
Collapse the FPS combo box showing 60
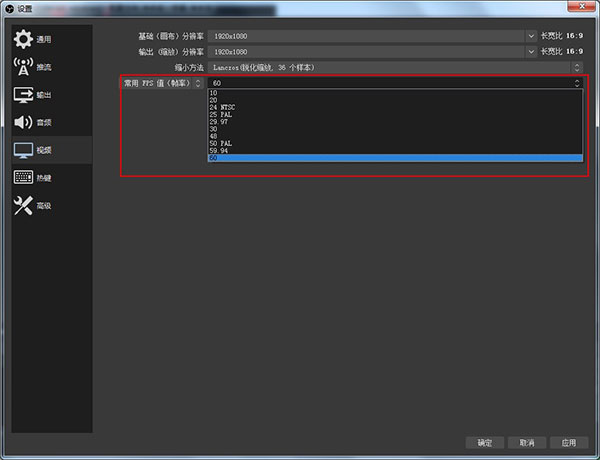[395, 83]
